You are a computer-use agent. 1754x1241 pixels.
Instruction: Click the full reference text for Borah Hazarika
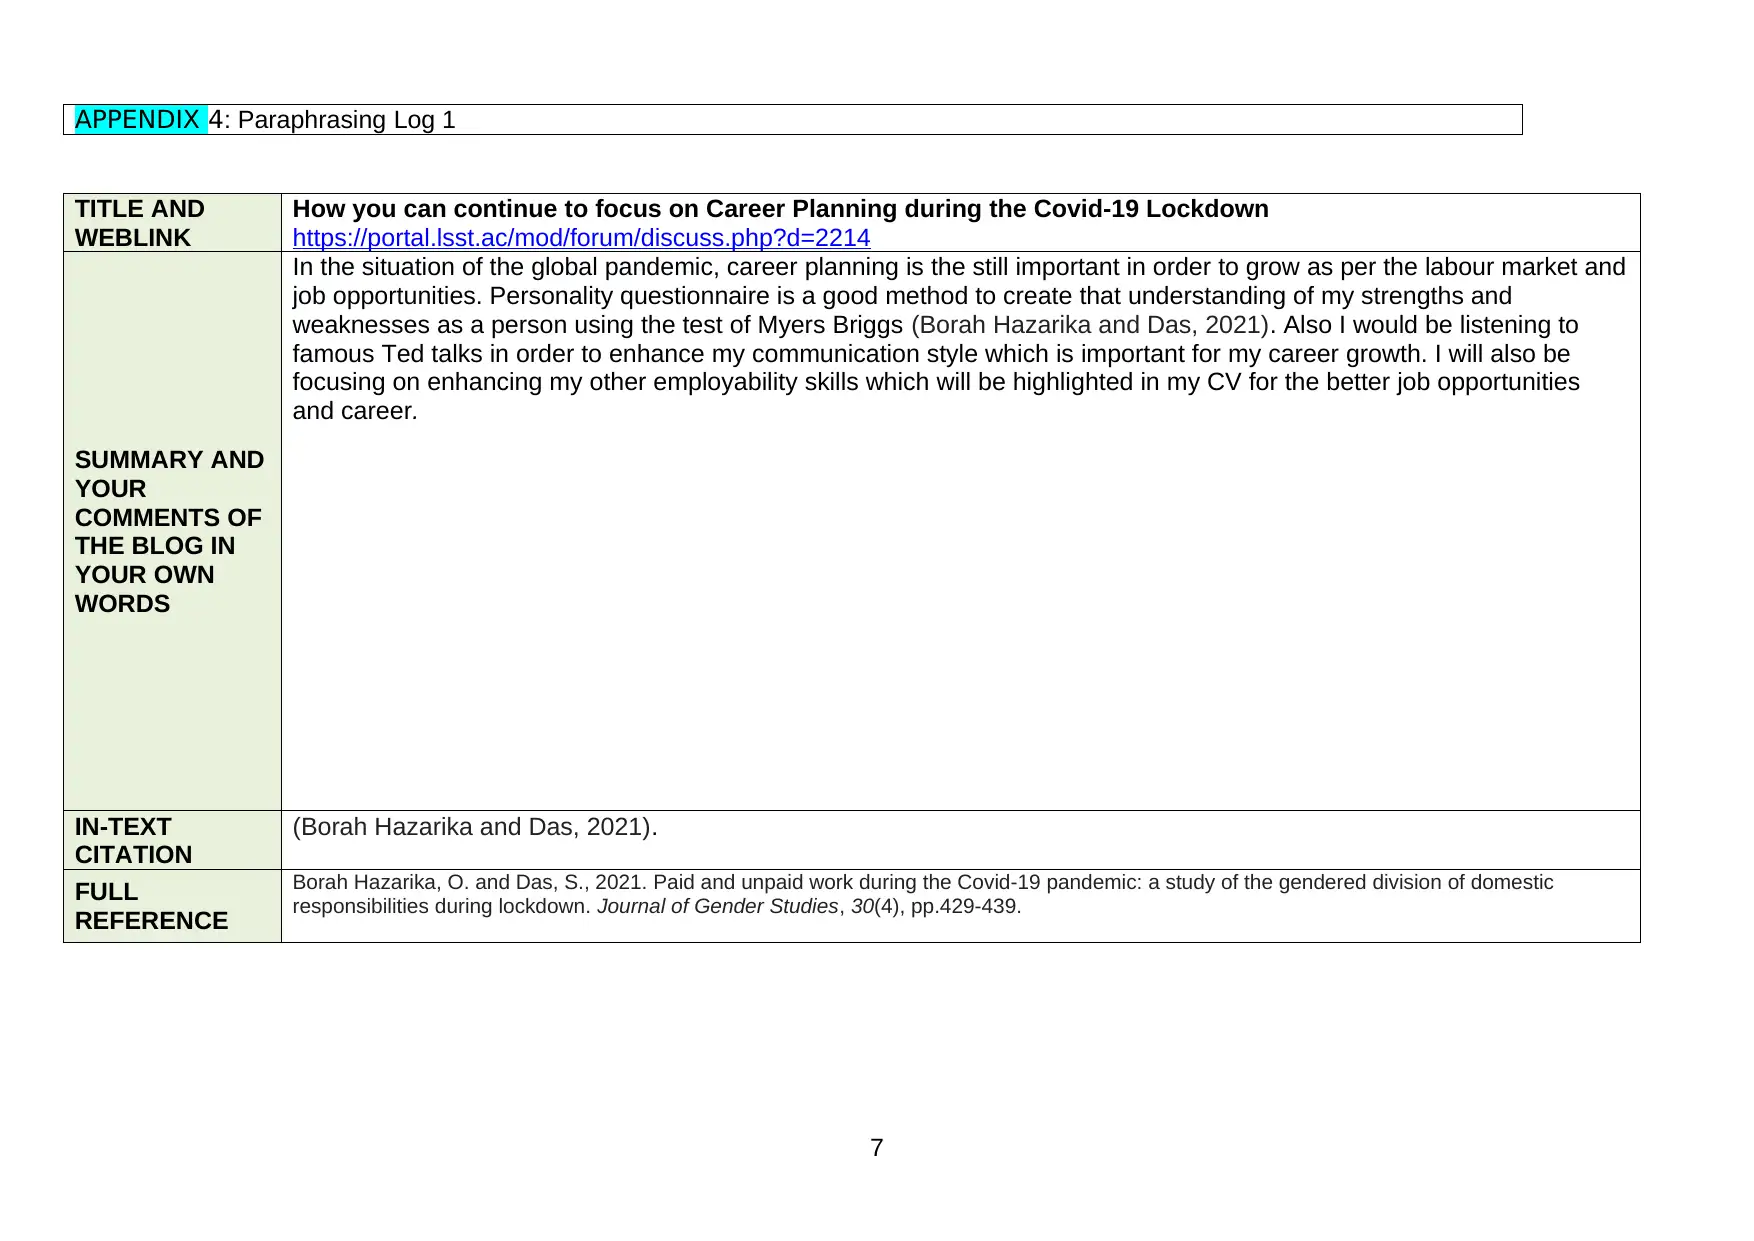pos(922,894)
